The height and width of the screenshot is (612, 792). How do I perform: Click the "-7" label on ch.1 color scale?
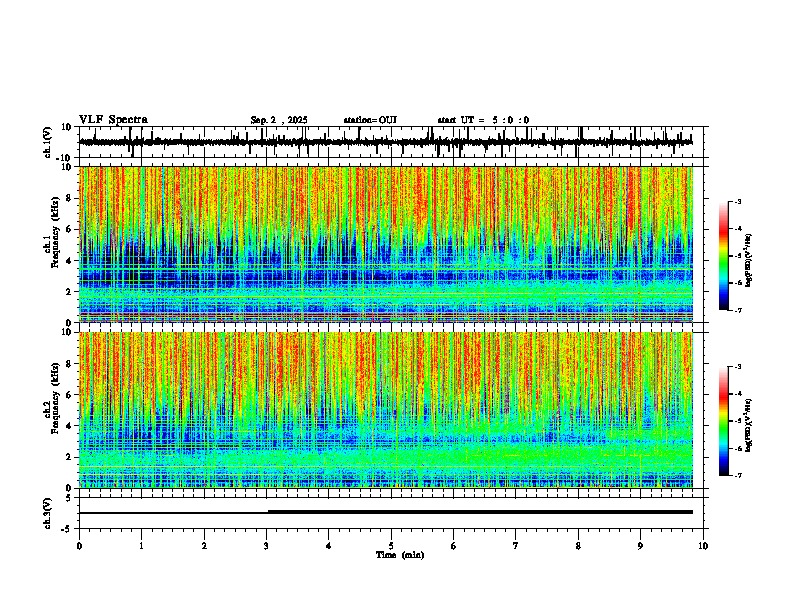(738, 311)
